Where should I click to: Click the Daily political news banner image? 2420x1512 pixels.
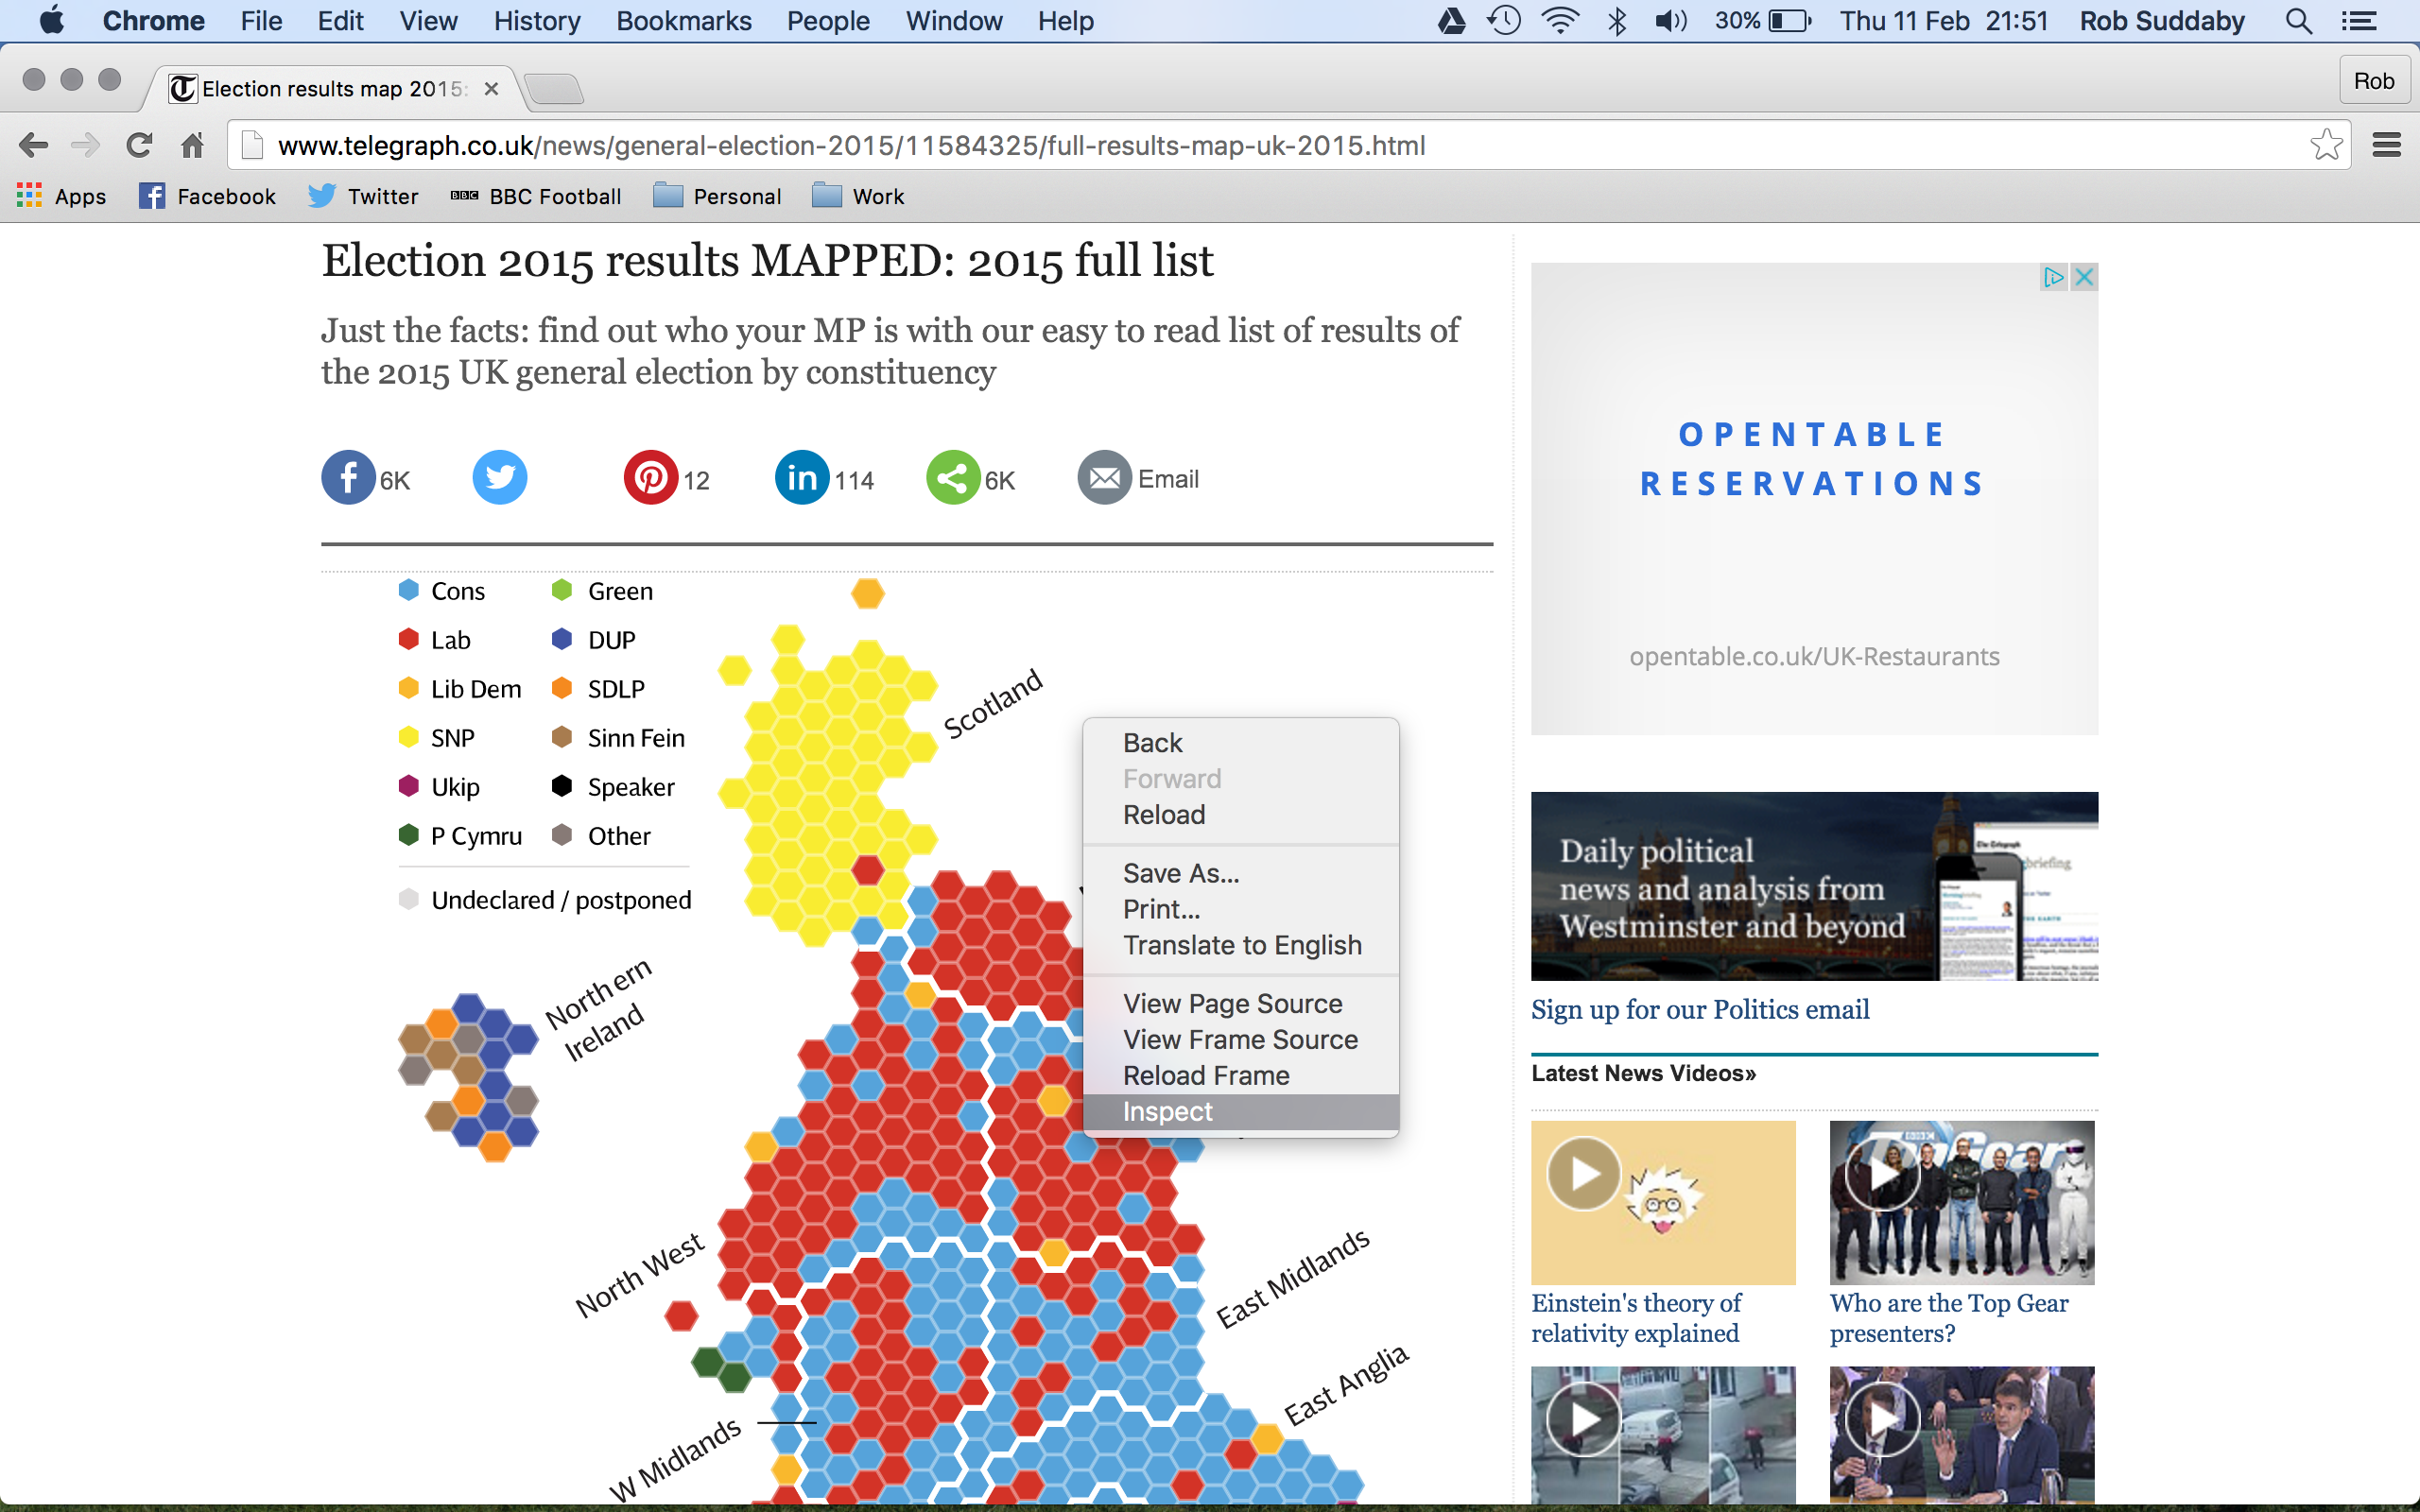click(x=1814, y=886)
